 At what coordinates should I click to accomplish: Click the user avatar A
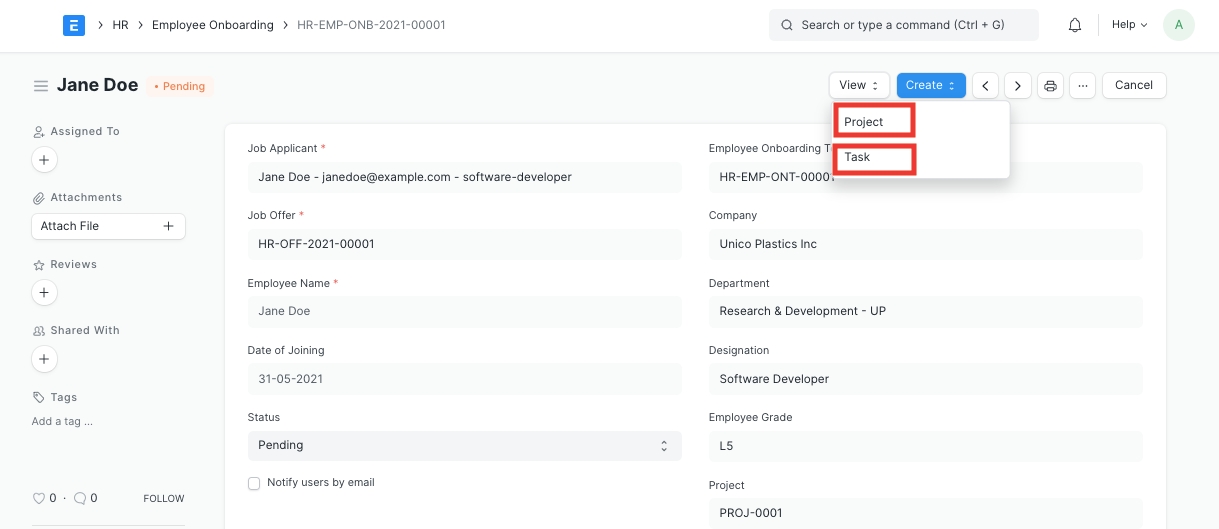coord(1178,25)
